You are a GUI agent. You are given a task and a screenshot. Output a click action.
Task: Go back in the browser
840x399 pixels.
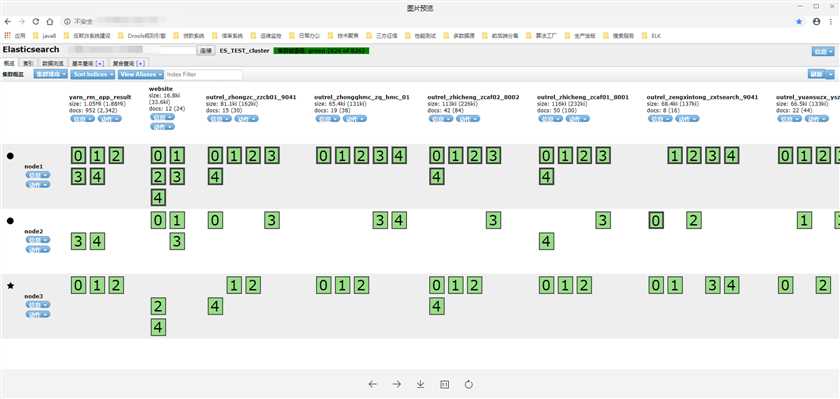click(8, 21)
